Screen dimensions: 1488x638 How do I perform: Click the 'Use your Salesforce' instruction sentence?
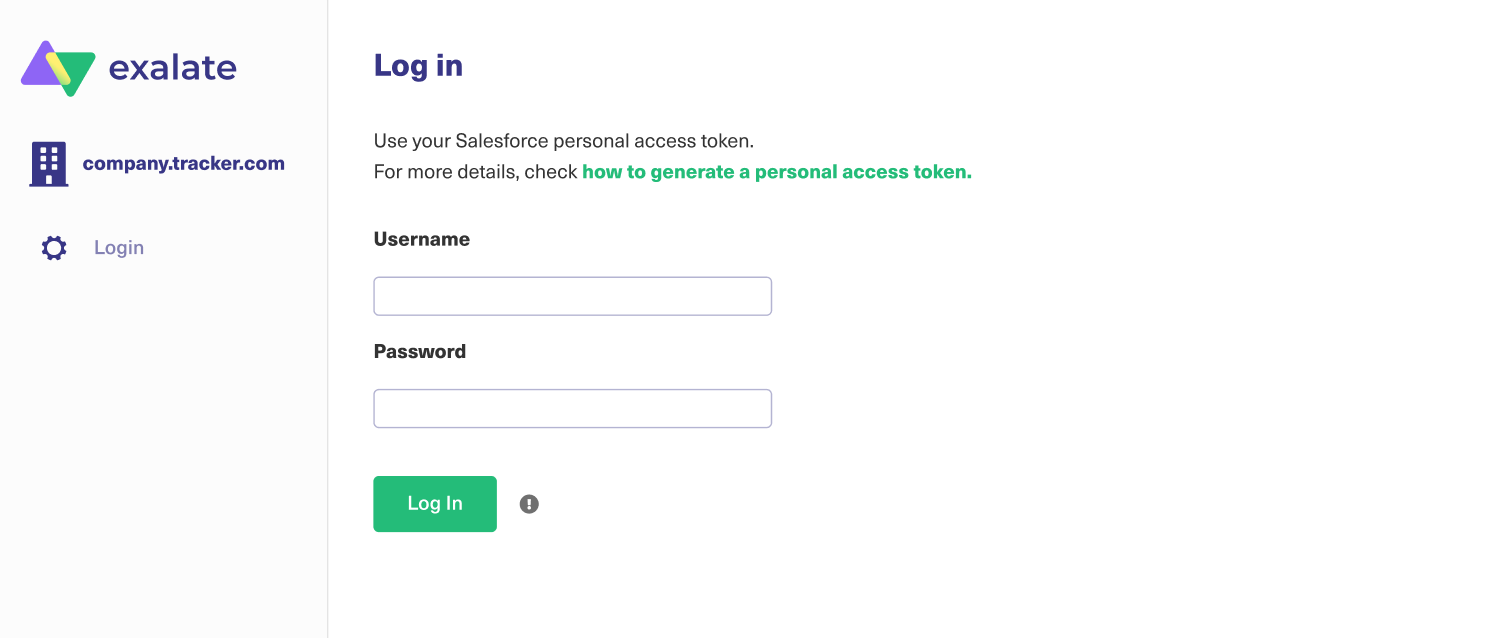(x=563, y=141)
